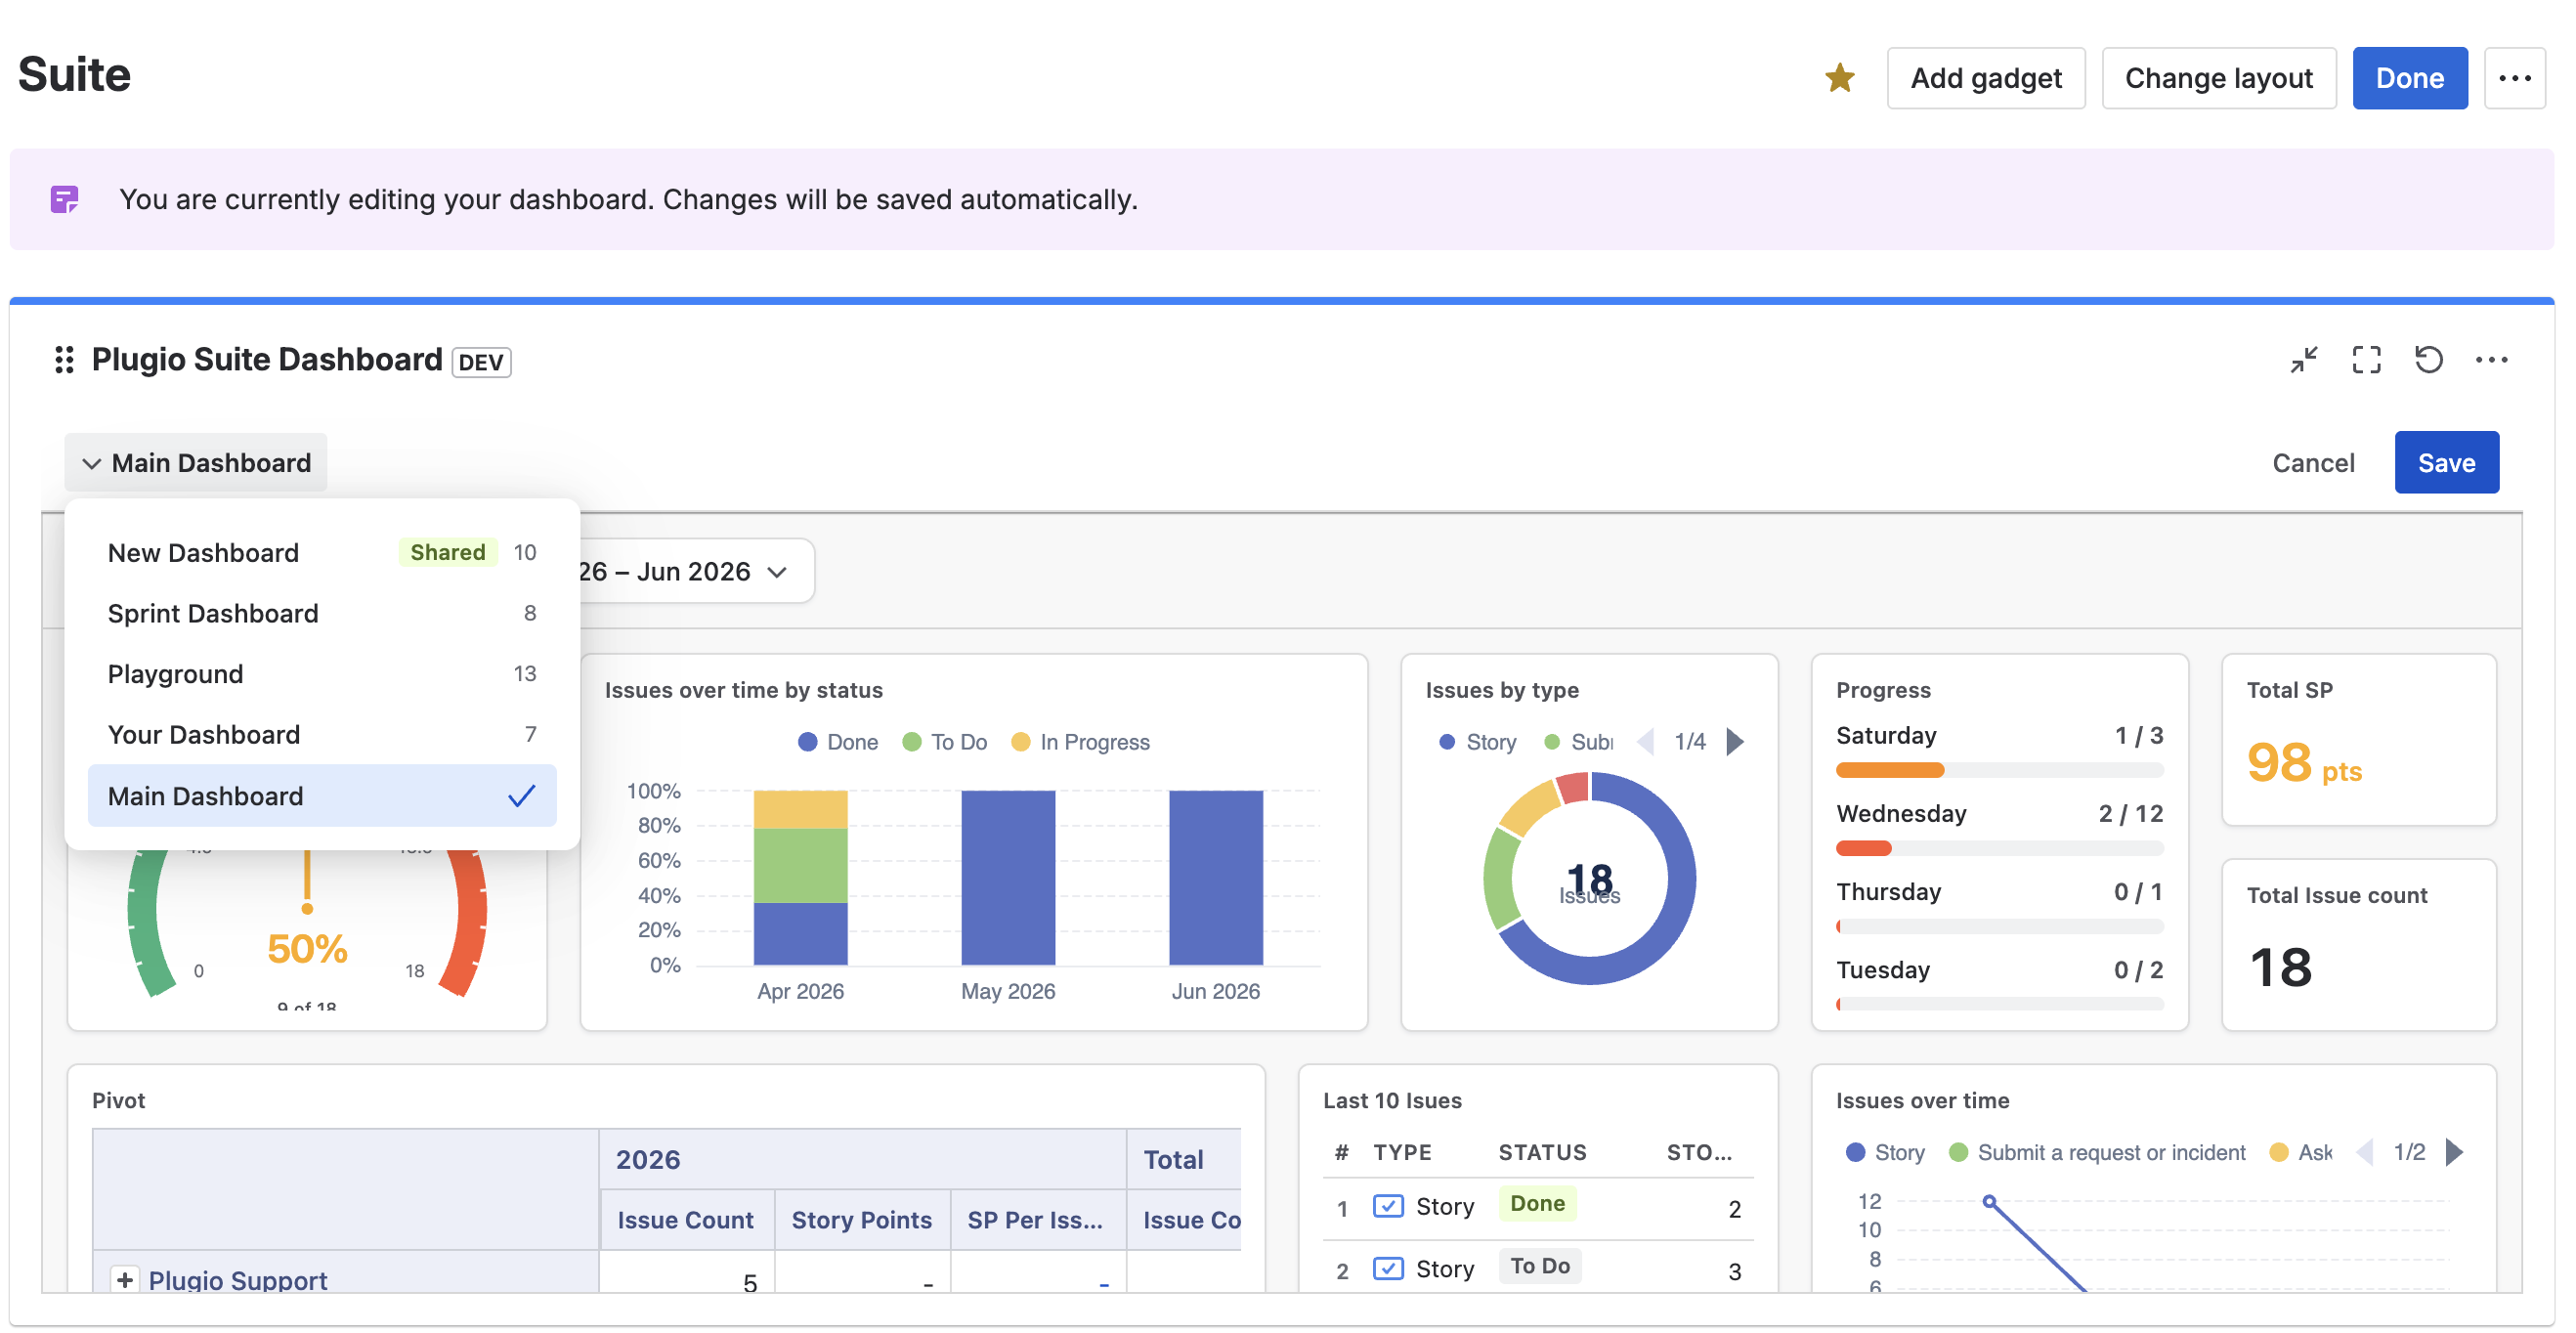The image size is (2576, 1333).
Task: Toggle the In Progress series in the legend
Action: [x=1080, y=742]
